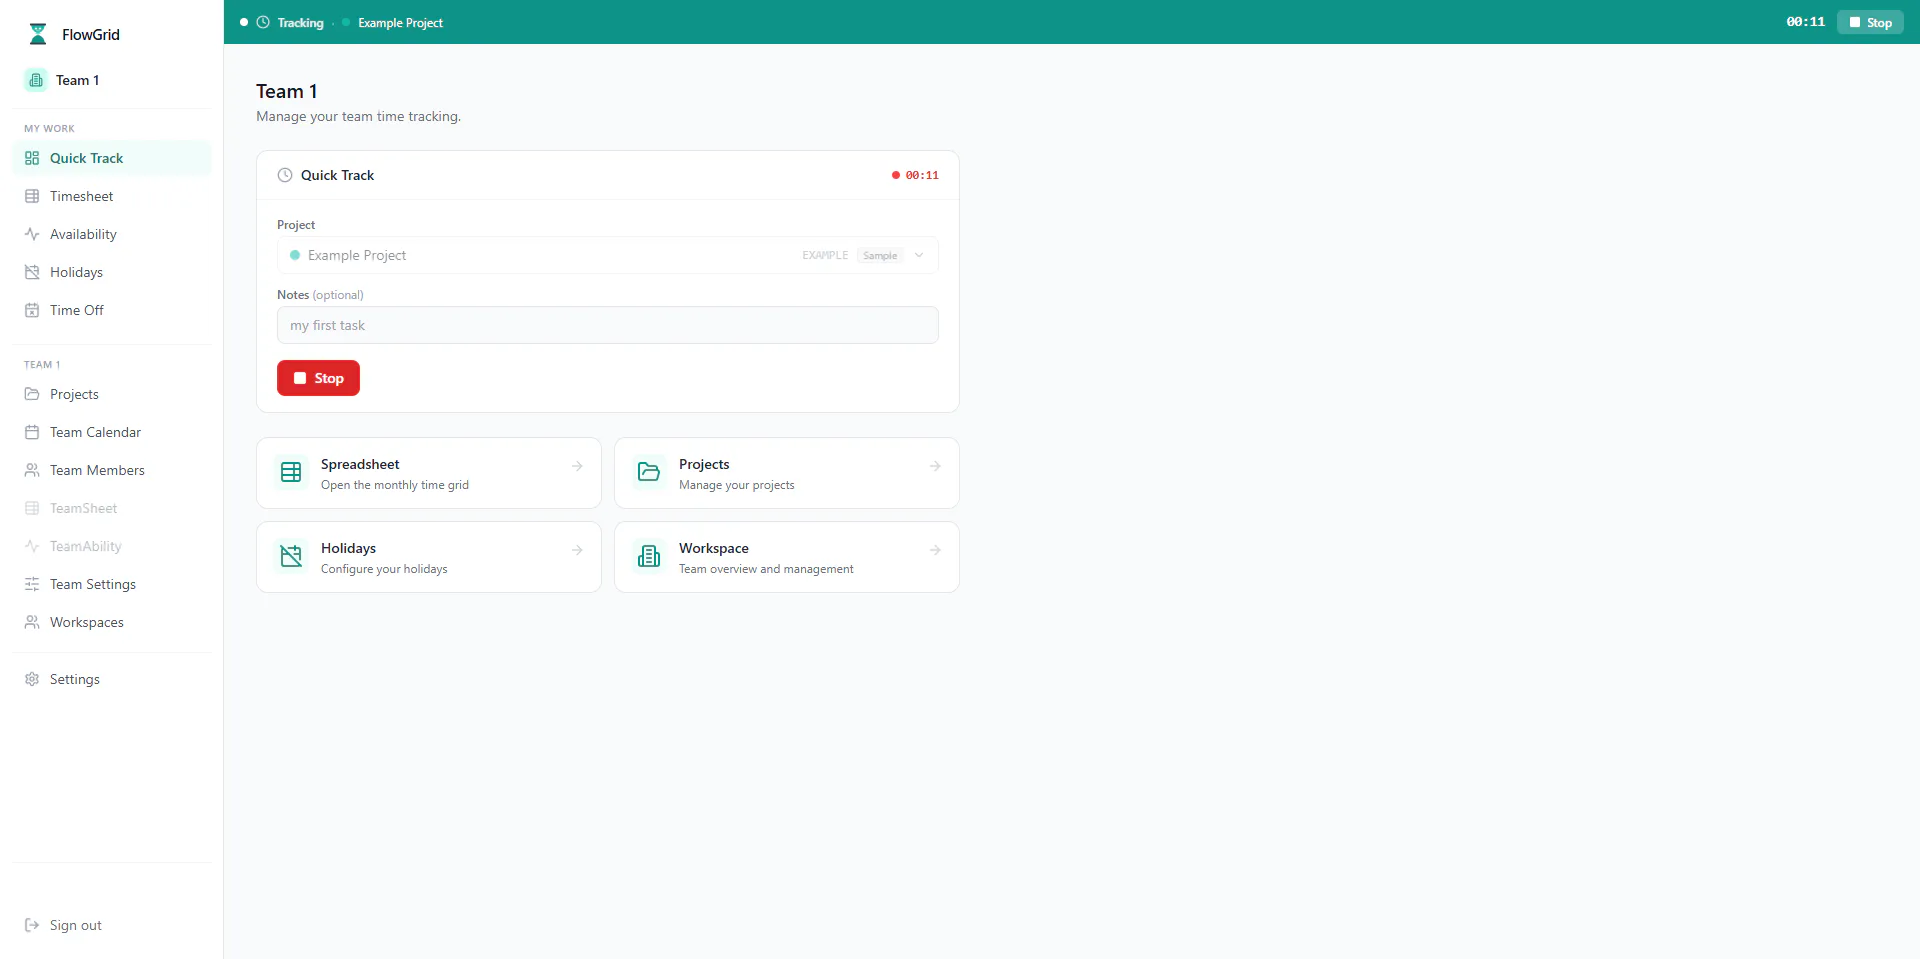
Task: Click the Team Members people icon in sidebar
Action: pos(32,470)
